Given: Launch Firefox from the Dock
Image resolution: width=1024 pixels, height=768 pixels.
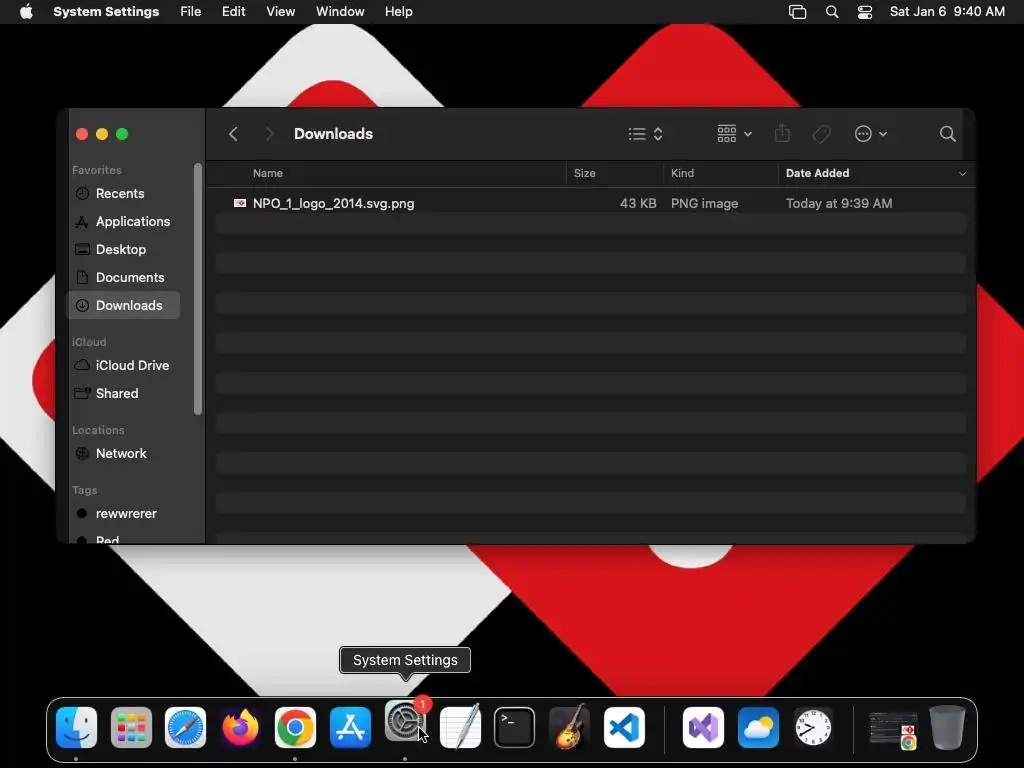Looking at the screenshot, I should point(240,728).
